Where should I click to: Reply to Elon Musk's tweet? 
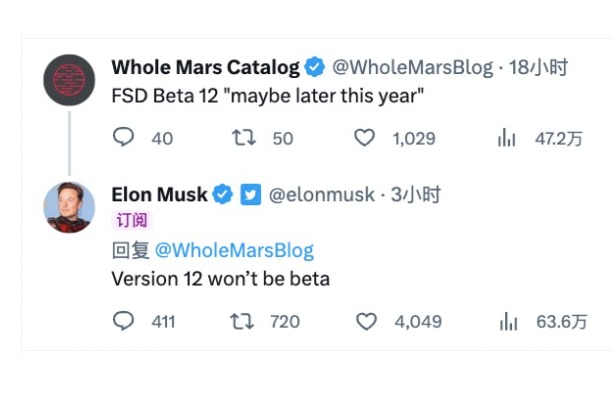pyautogui.click(x=124, y=321)
